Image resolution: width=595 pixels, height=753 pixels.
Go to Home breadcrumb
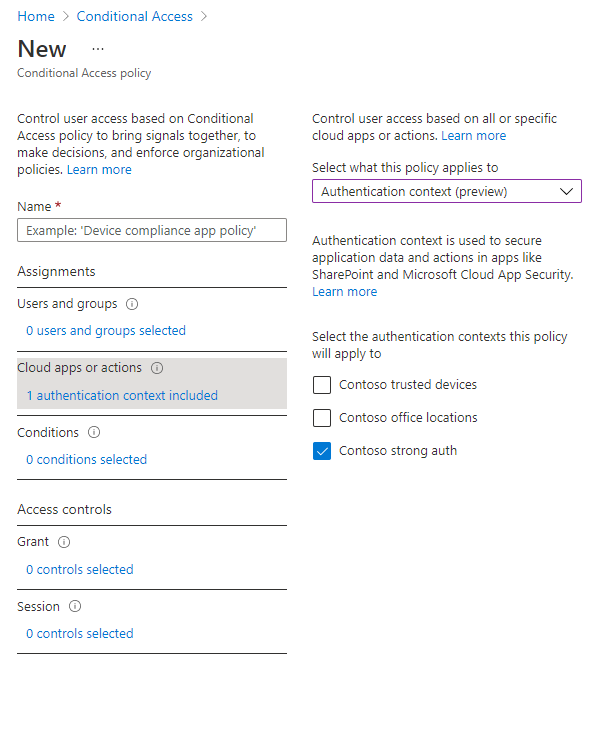click(36, 16)
